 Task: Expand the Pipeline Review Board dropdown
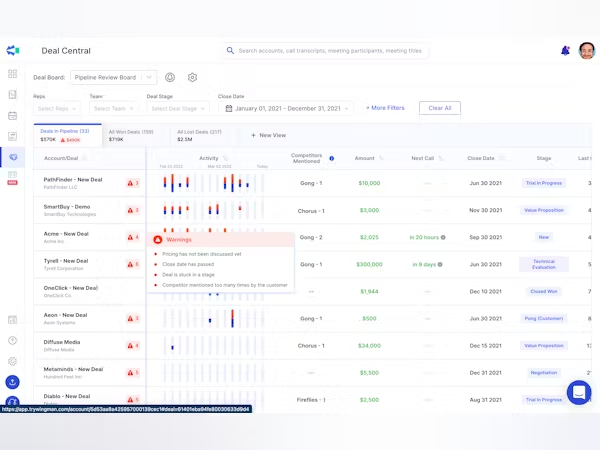[148, 77]
